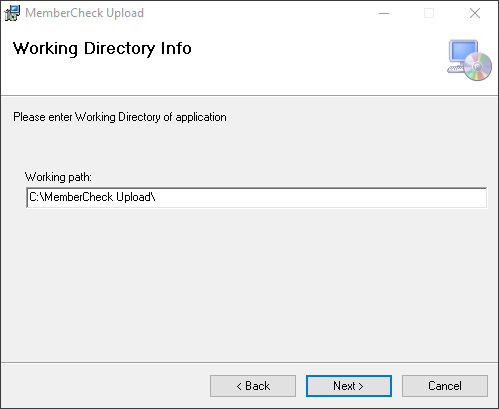Place cursor after "C:\MemberCheck Upload\" path text

(x=156, y=197)
